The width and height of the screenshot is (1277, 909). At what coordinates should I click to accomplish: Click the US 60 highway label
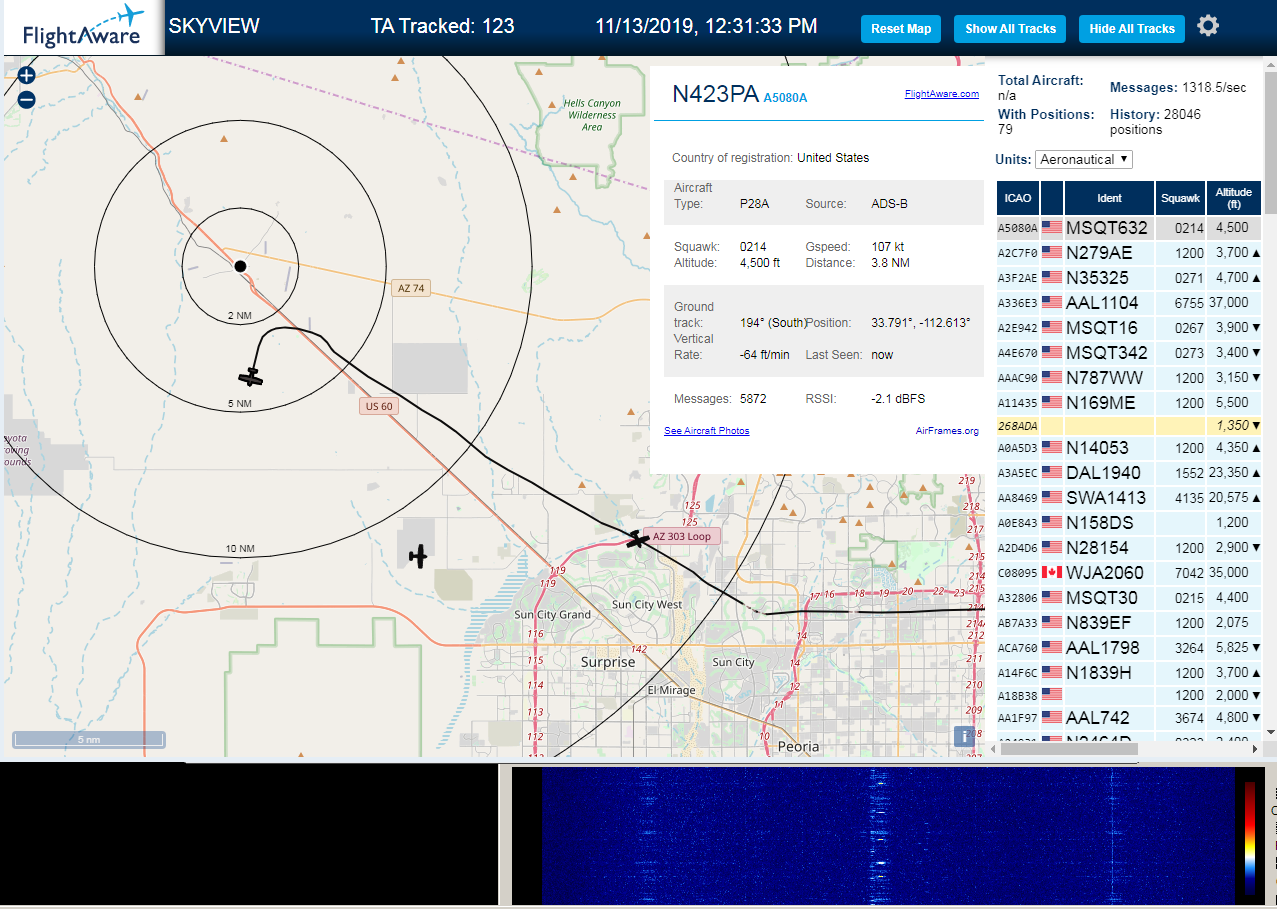coord(378,406)
